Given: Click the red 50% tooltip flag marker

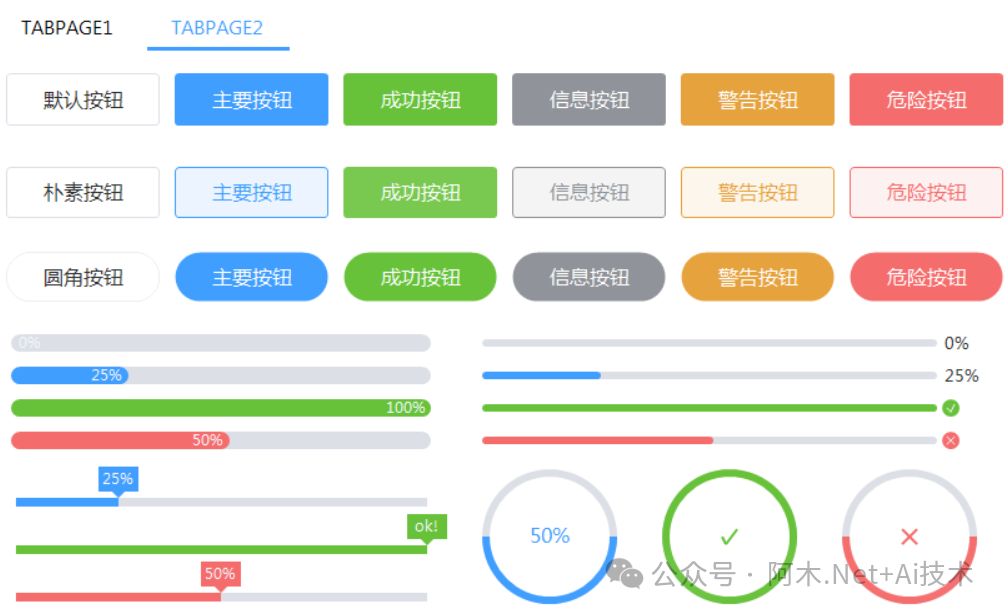Looking at the screenshot, I should (220, 575).
